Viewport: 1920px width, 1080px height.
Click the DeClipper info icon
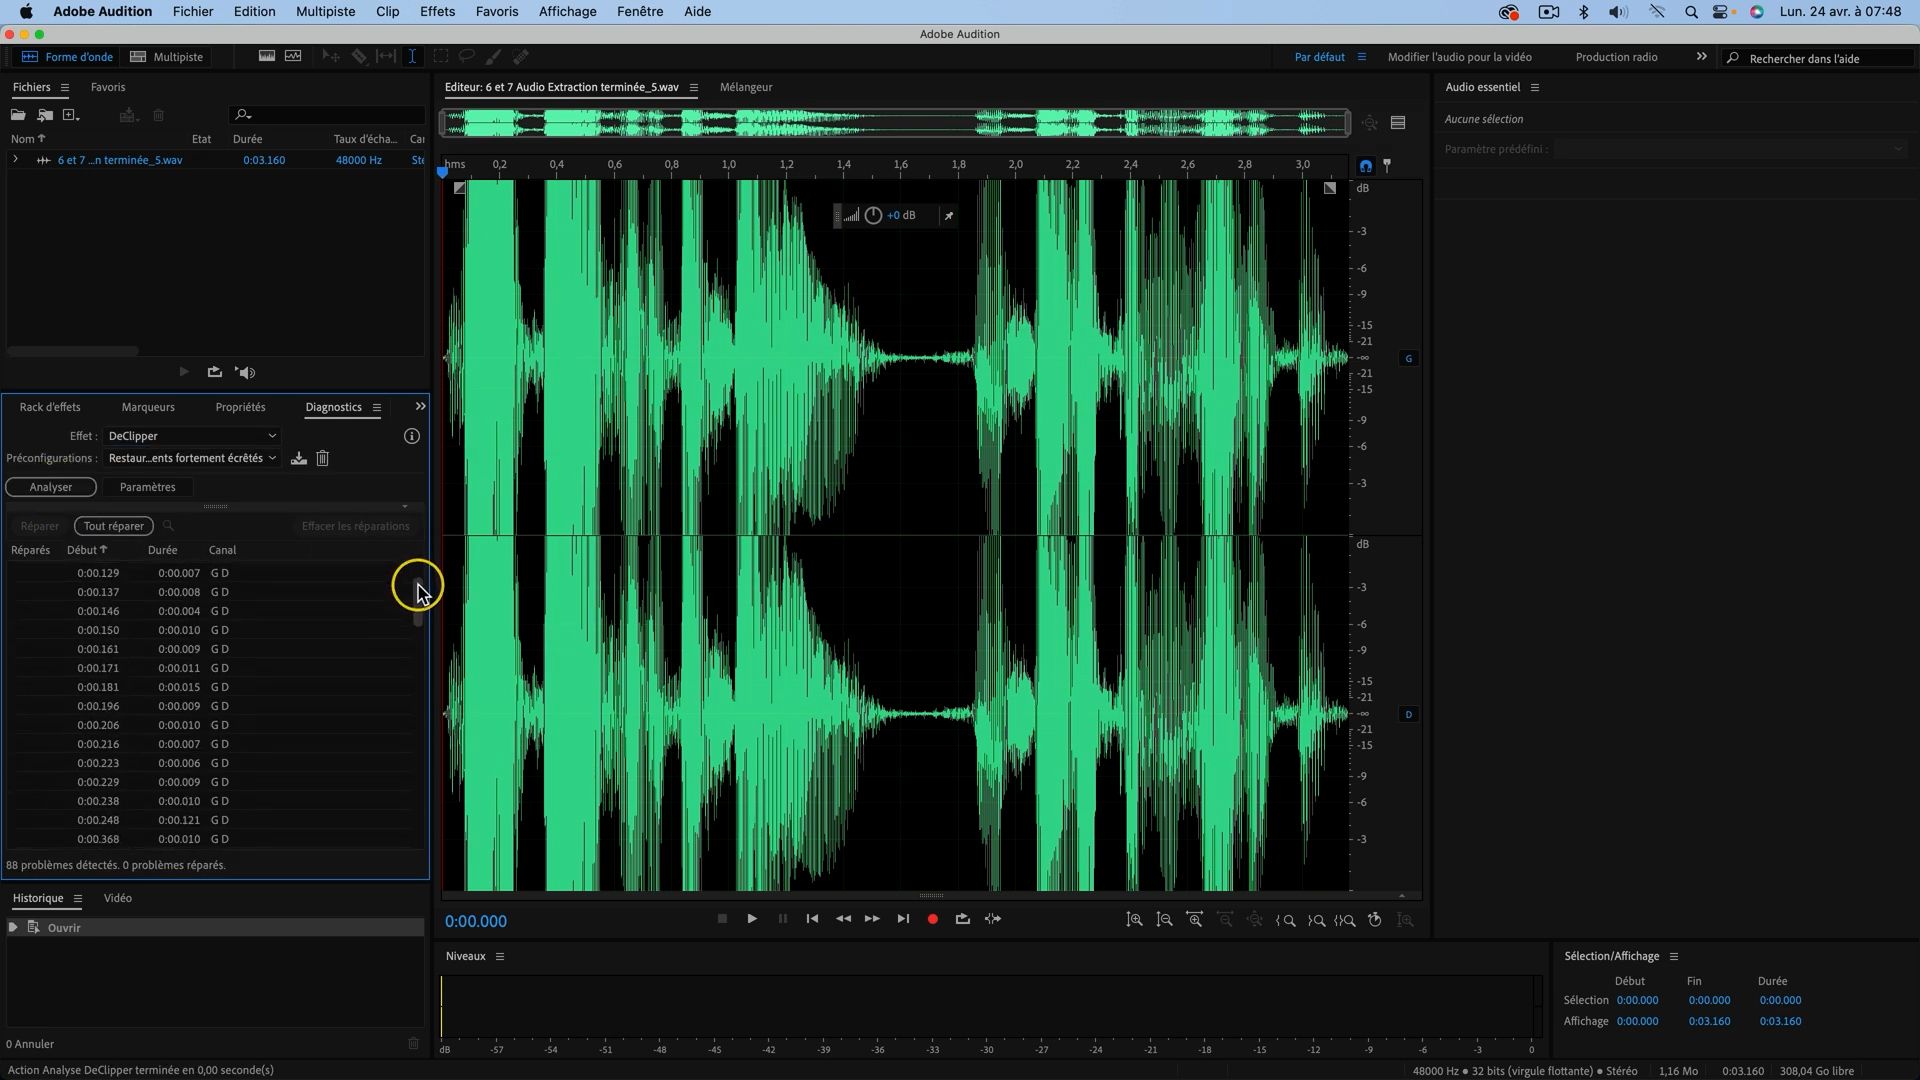pos(411,436)
